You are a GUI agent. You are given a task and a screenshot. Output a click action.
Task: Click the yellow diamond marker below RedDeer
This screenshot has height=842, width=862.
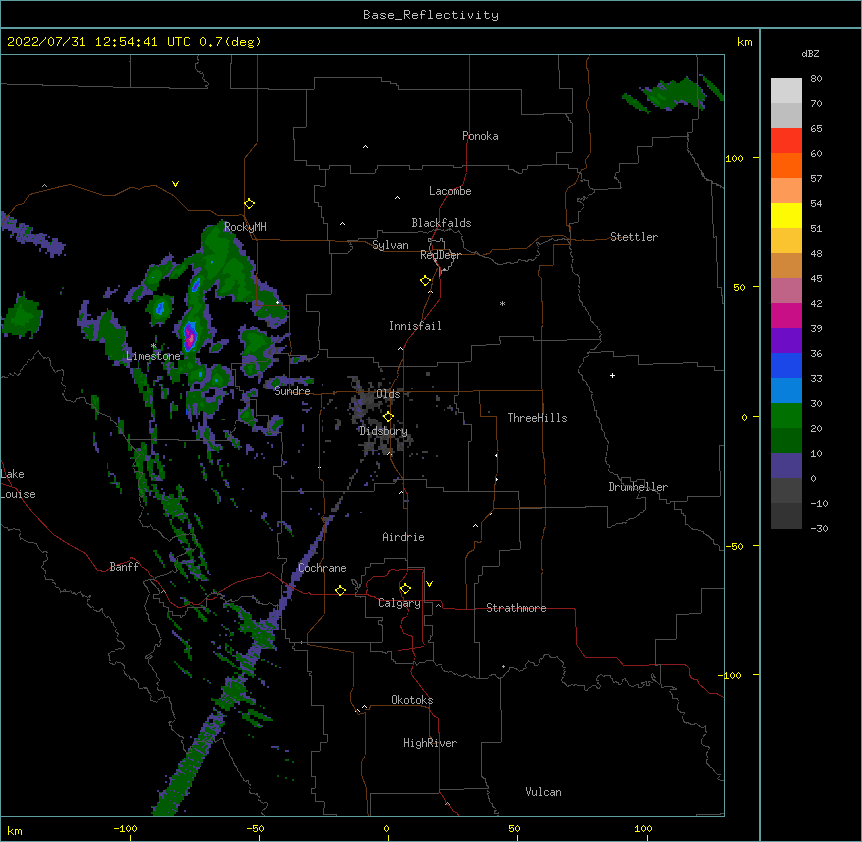click(x=426, y=281)
